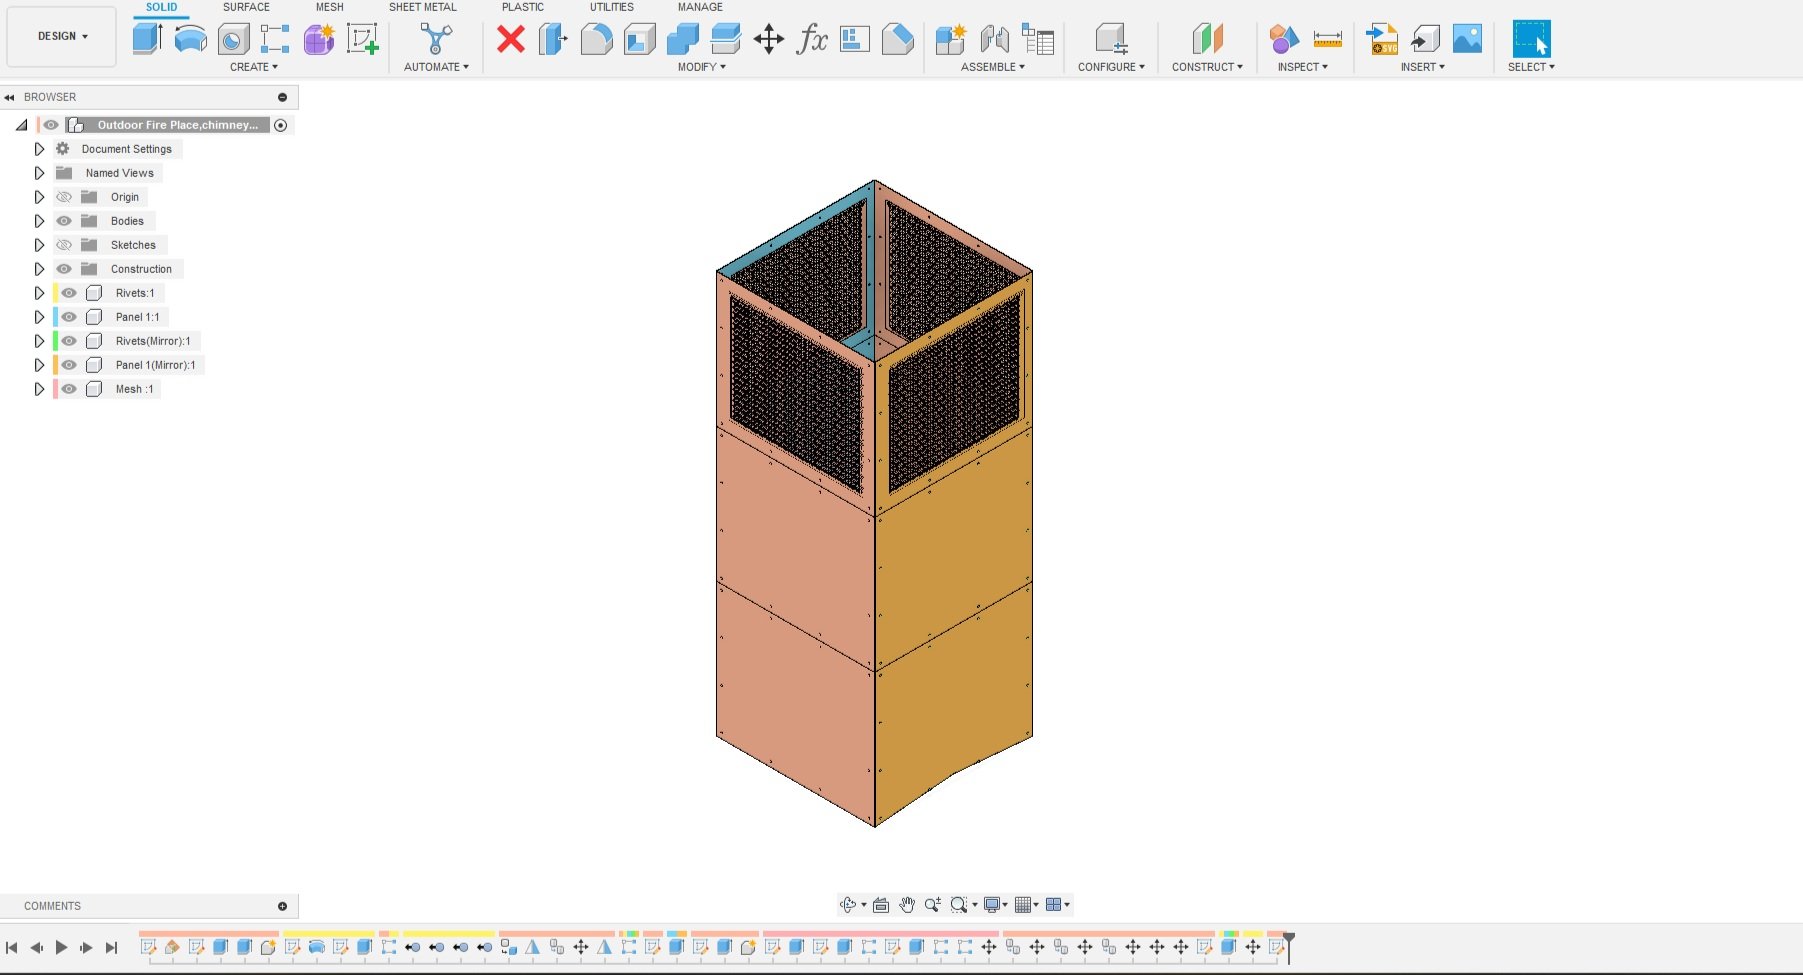Switch to the SHEET METAL tab
The width and height of the screenshot is (1803, 975).
(422, 7)
